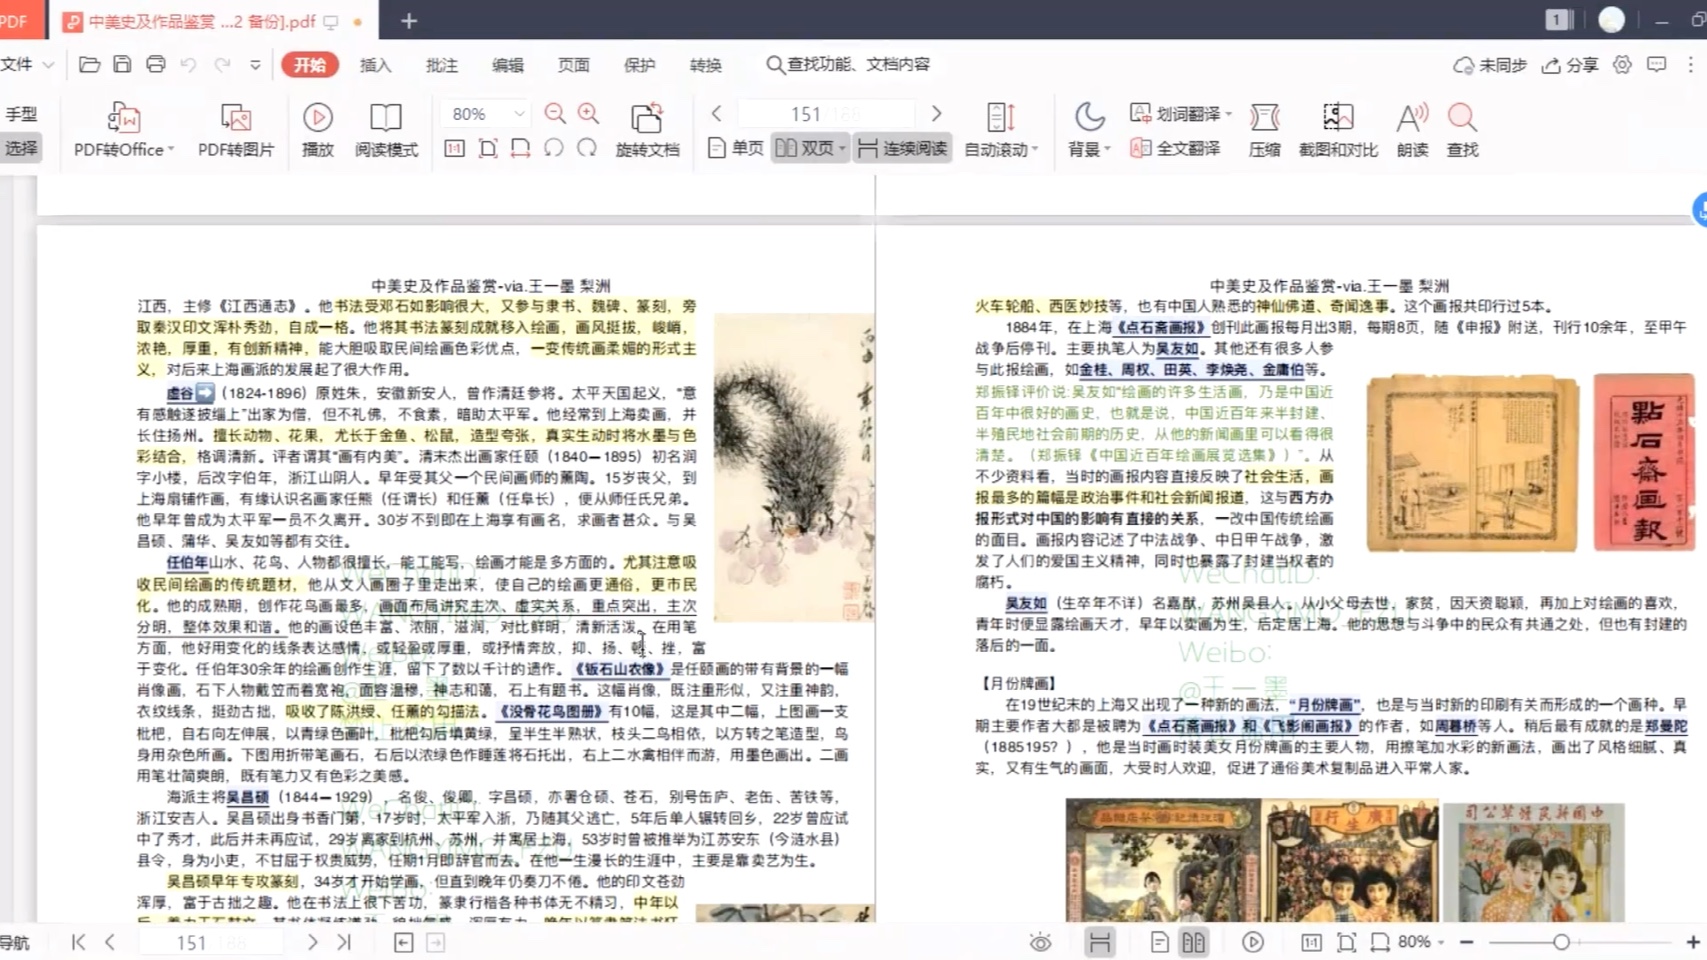The width and height of the screenshot is (1707, 960).
Task: Enable 划词翻译 word translation
Action: coord(1180,114)
